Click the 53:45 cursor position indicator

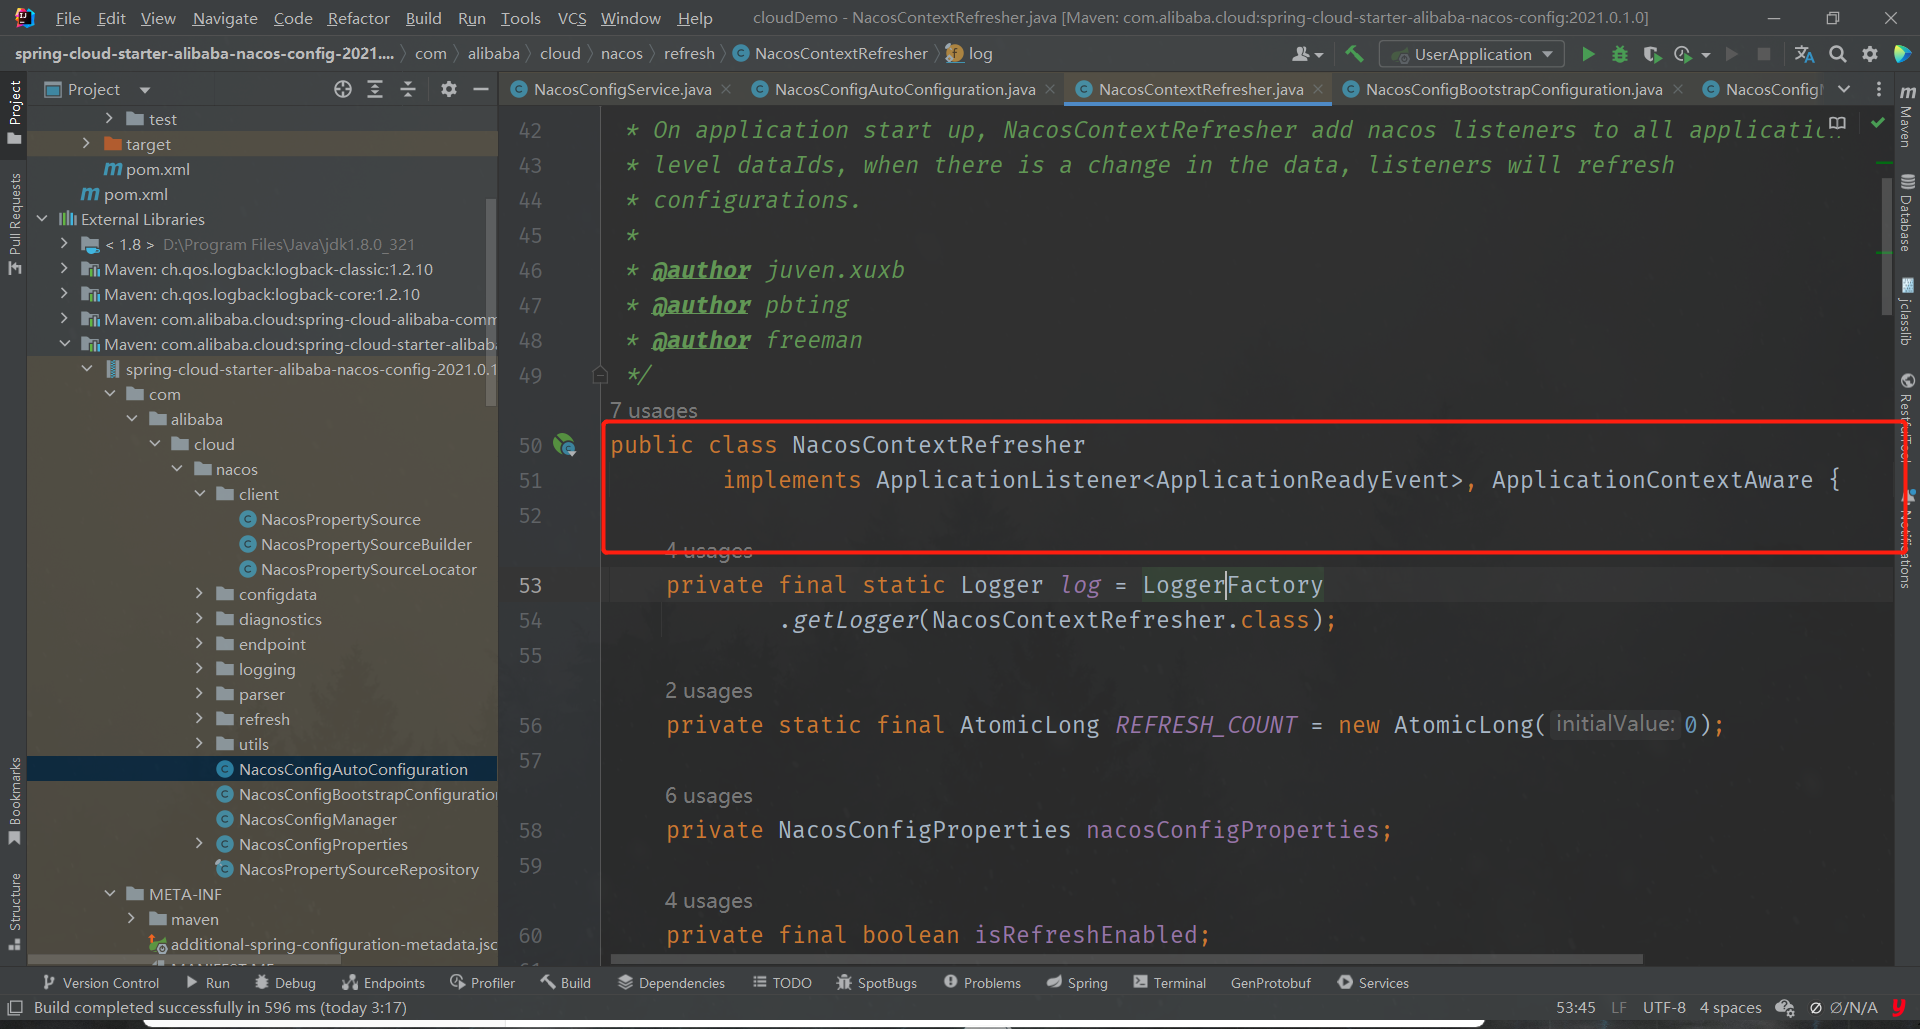pyautogui.click(x=1575, y=1008)
